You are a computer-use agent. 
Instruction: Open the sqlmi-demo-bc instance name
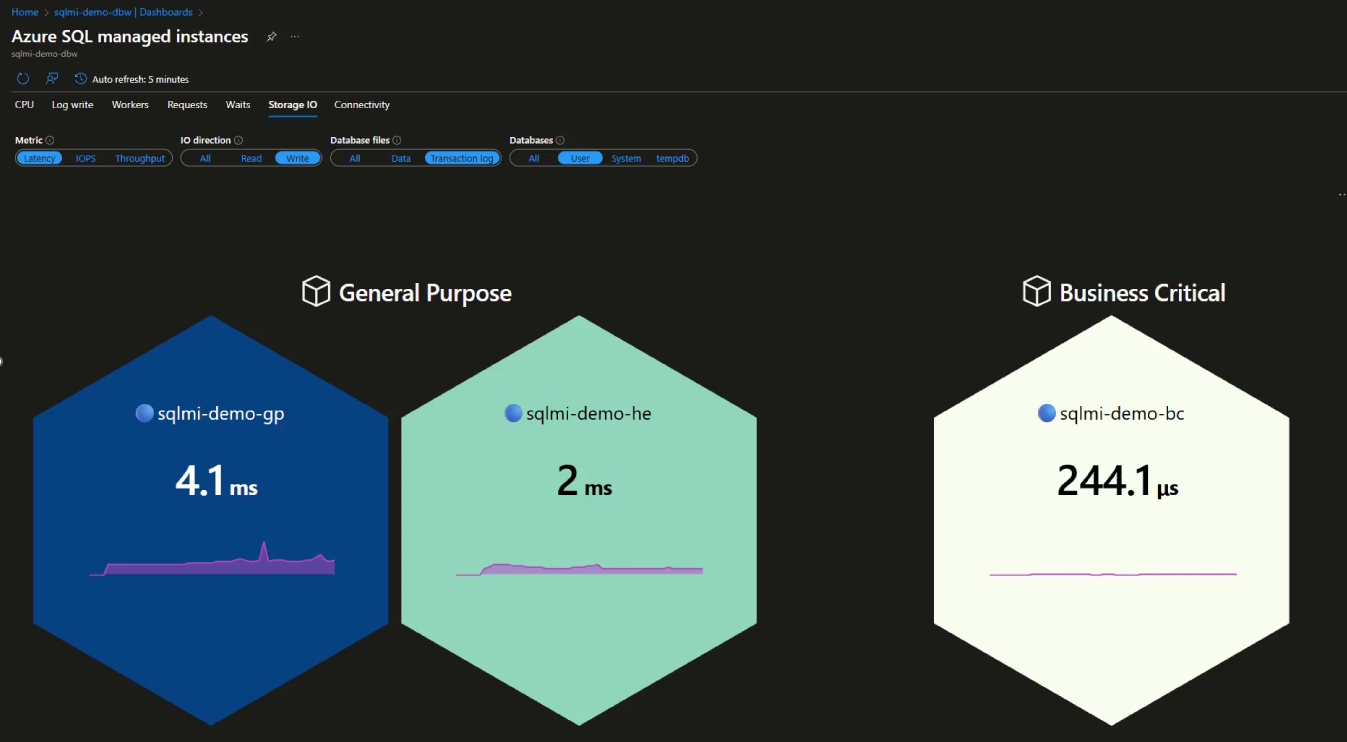click(1122, 414)
